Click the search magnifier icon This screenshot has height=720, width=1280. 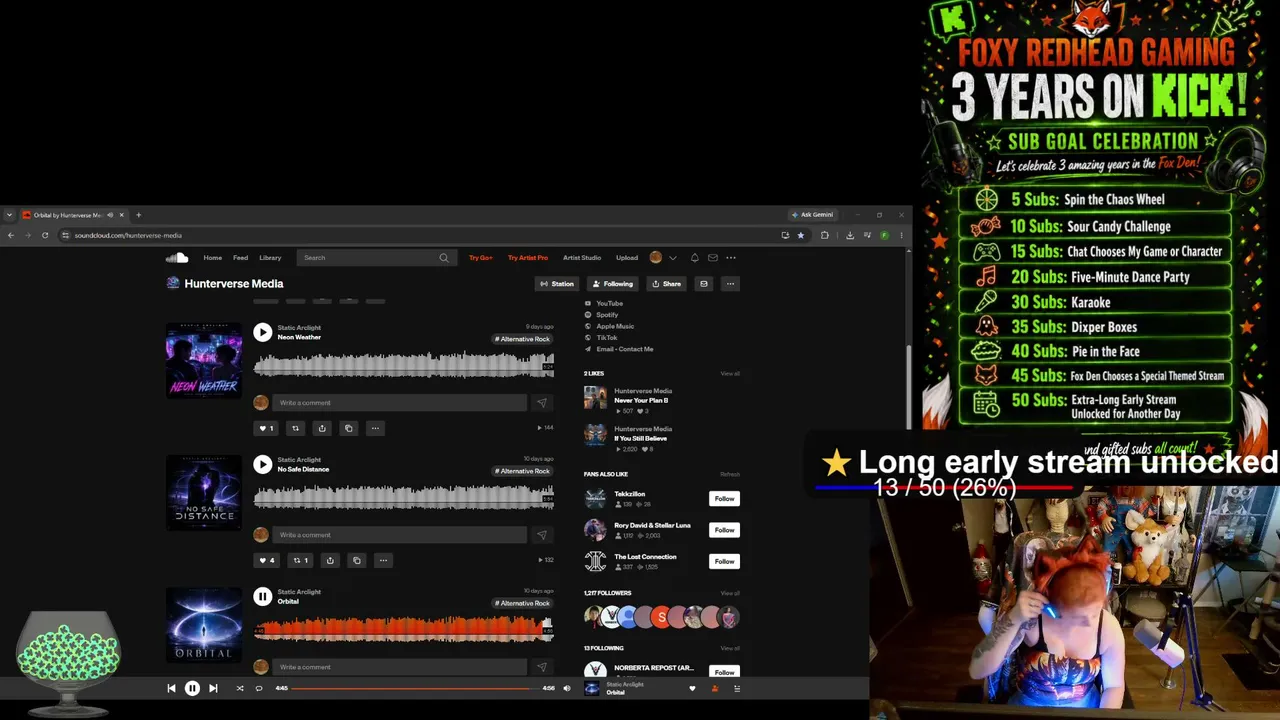click(444, 258)
